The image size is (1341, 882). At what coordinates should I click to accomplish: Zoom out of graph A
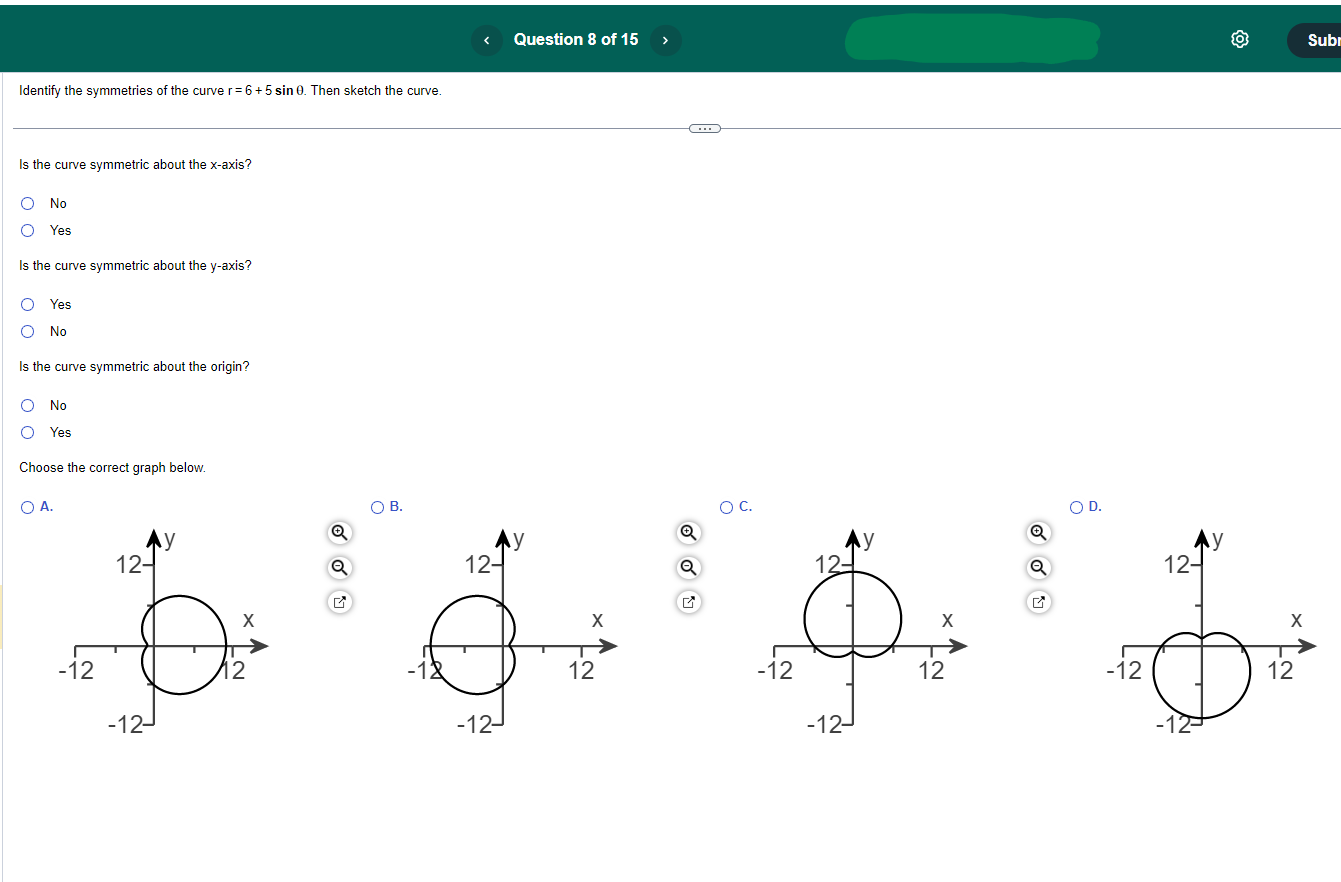338,568
